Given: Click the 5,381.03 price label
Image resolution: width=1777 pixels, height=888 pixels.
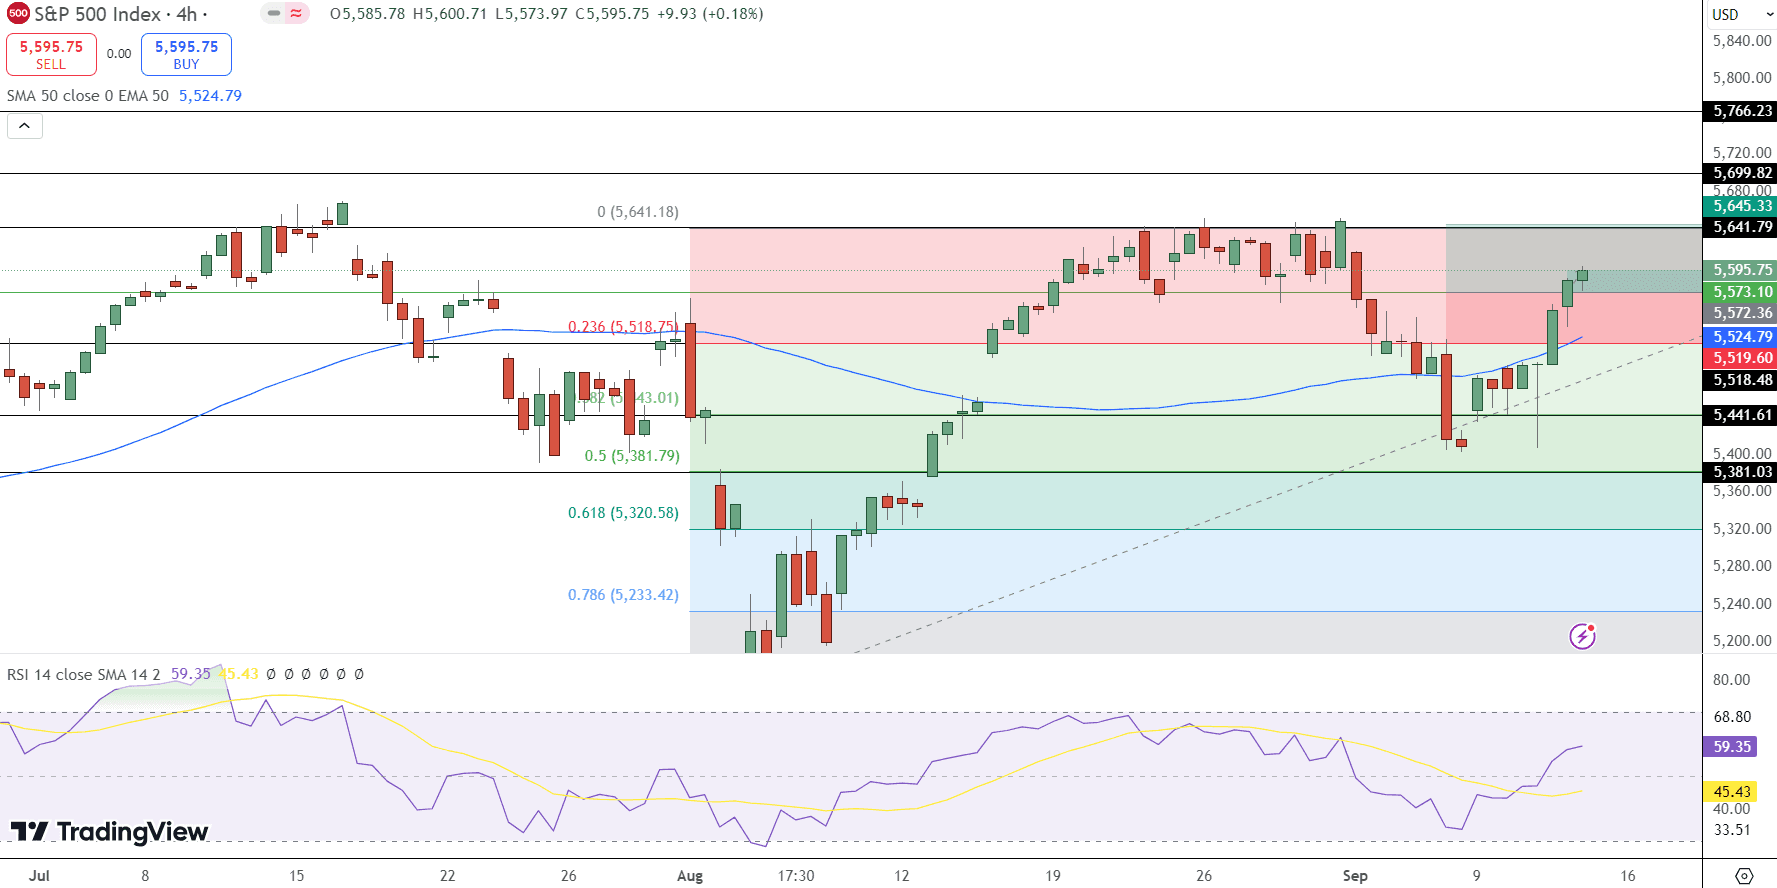Looking at the screenshot, I should point(1740,472).
